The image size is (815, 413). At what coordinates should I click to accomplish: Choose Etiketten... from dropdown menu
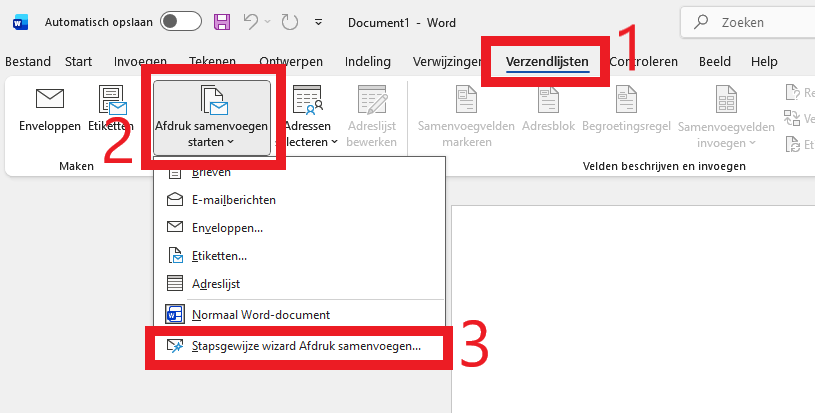[x=219, y=256]
